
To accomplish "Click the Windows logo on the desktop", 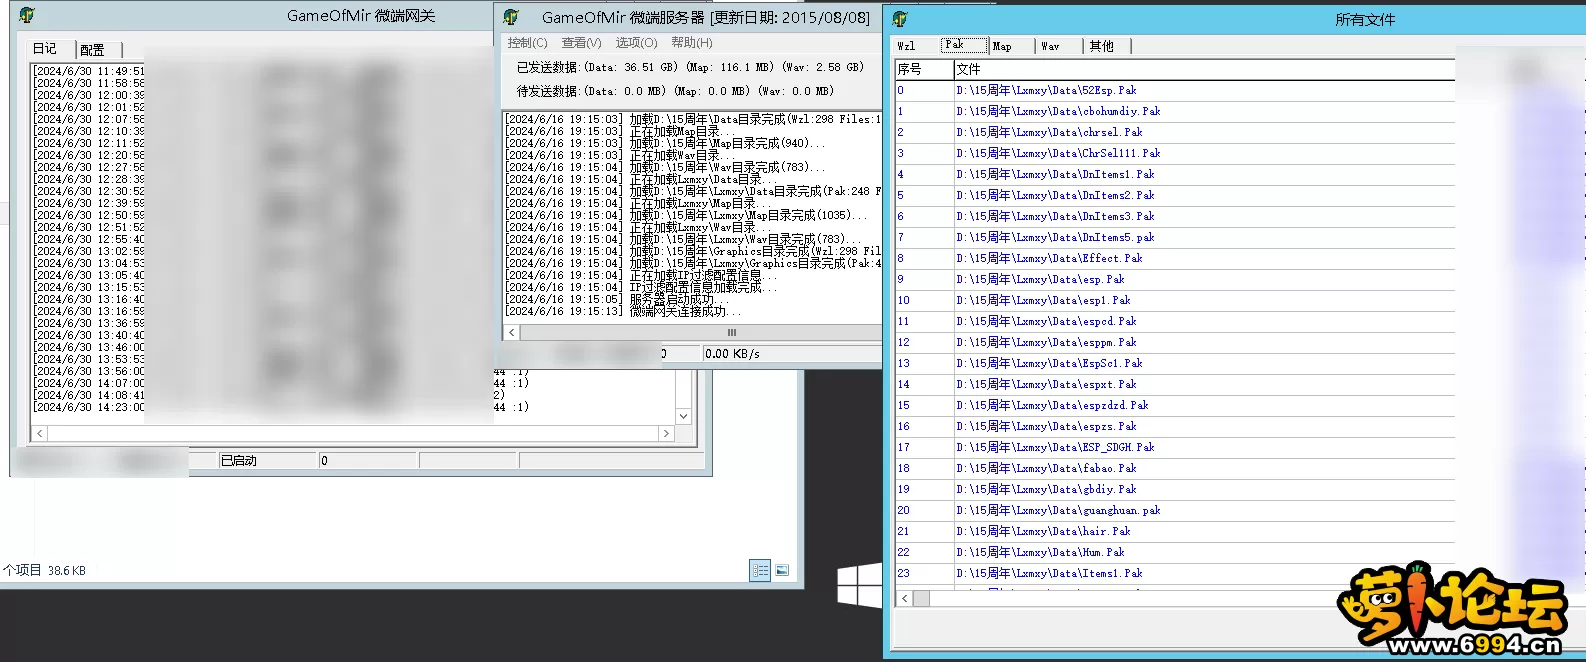I will point(859,585).
